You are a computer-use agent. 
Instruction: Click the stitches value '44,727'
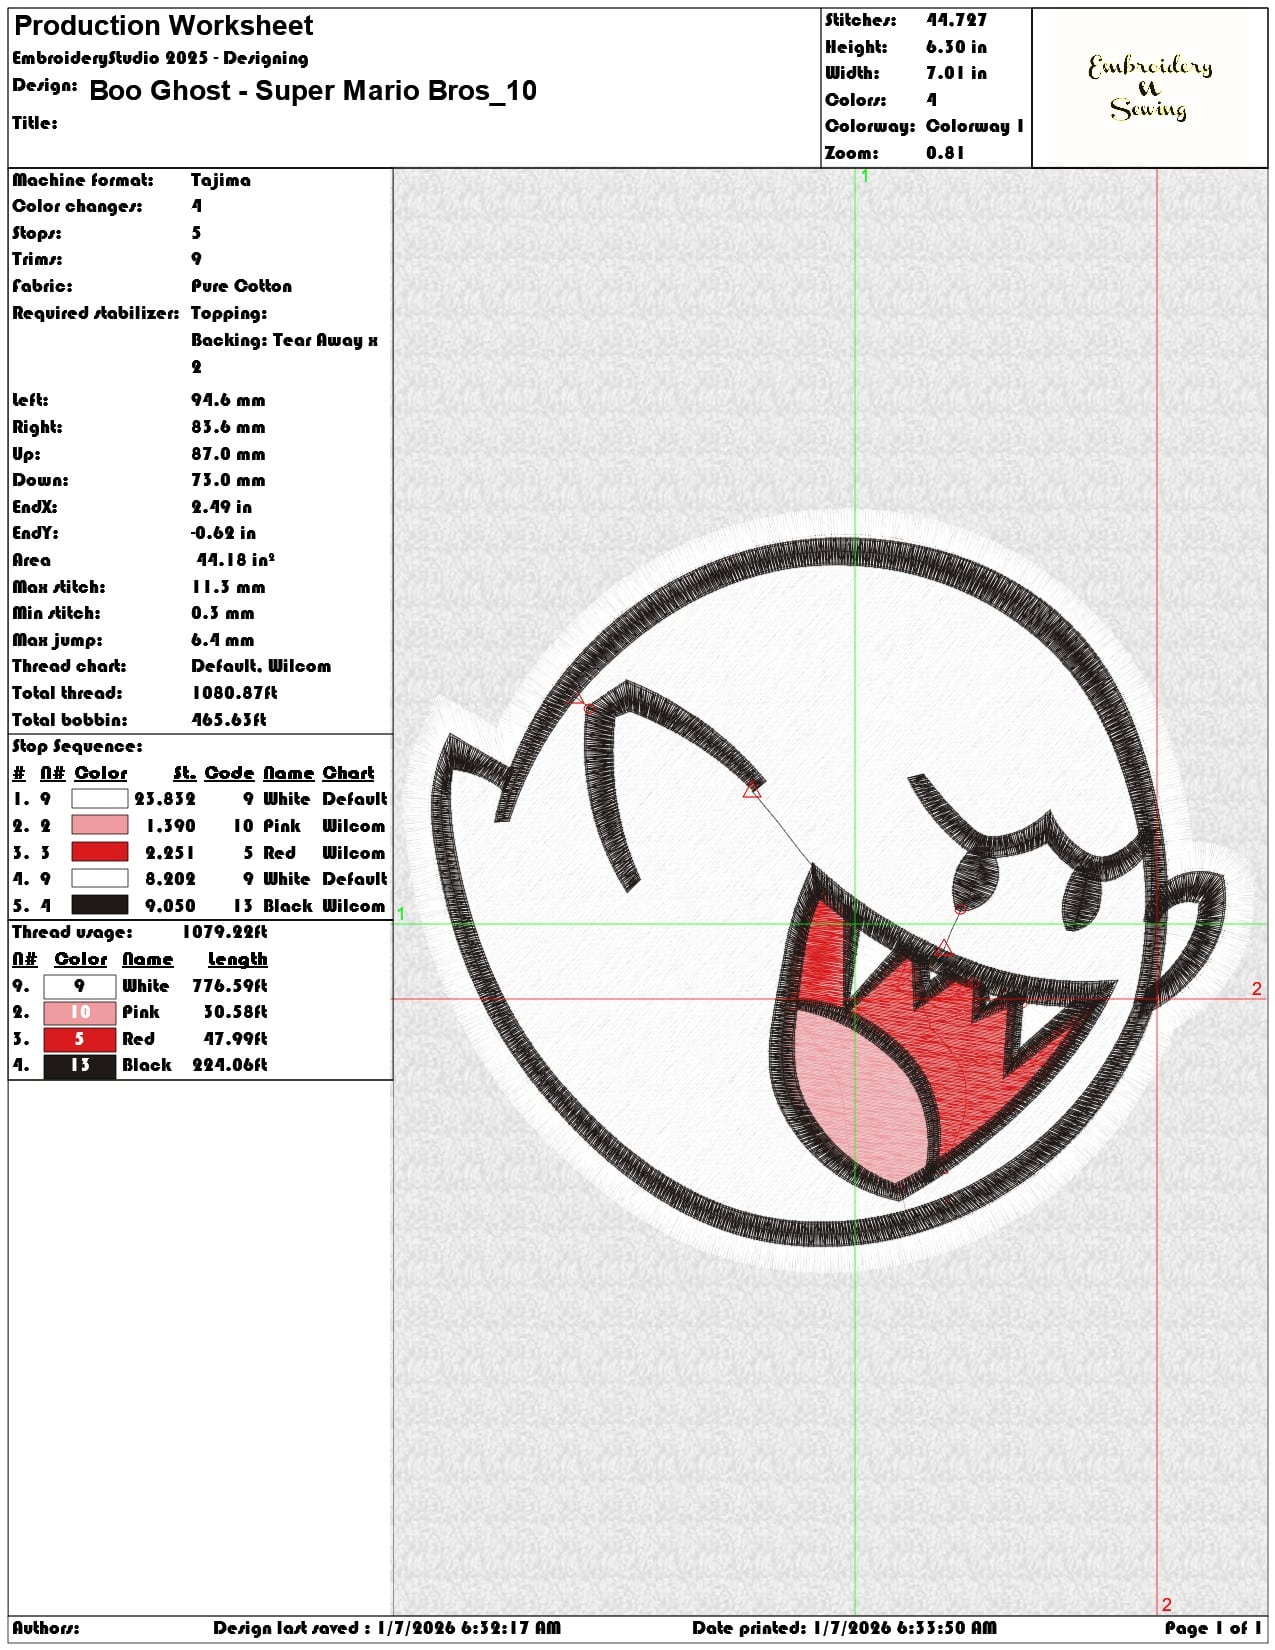click(956, 20)
